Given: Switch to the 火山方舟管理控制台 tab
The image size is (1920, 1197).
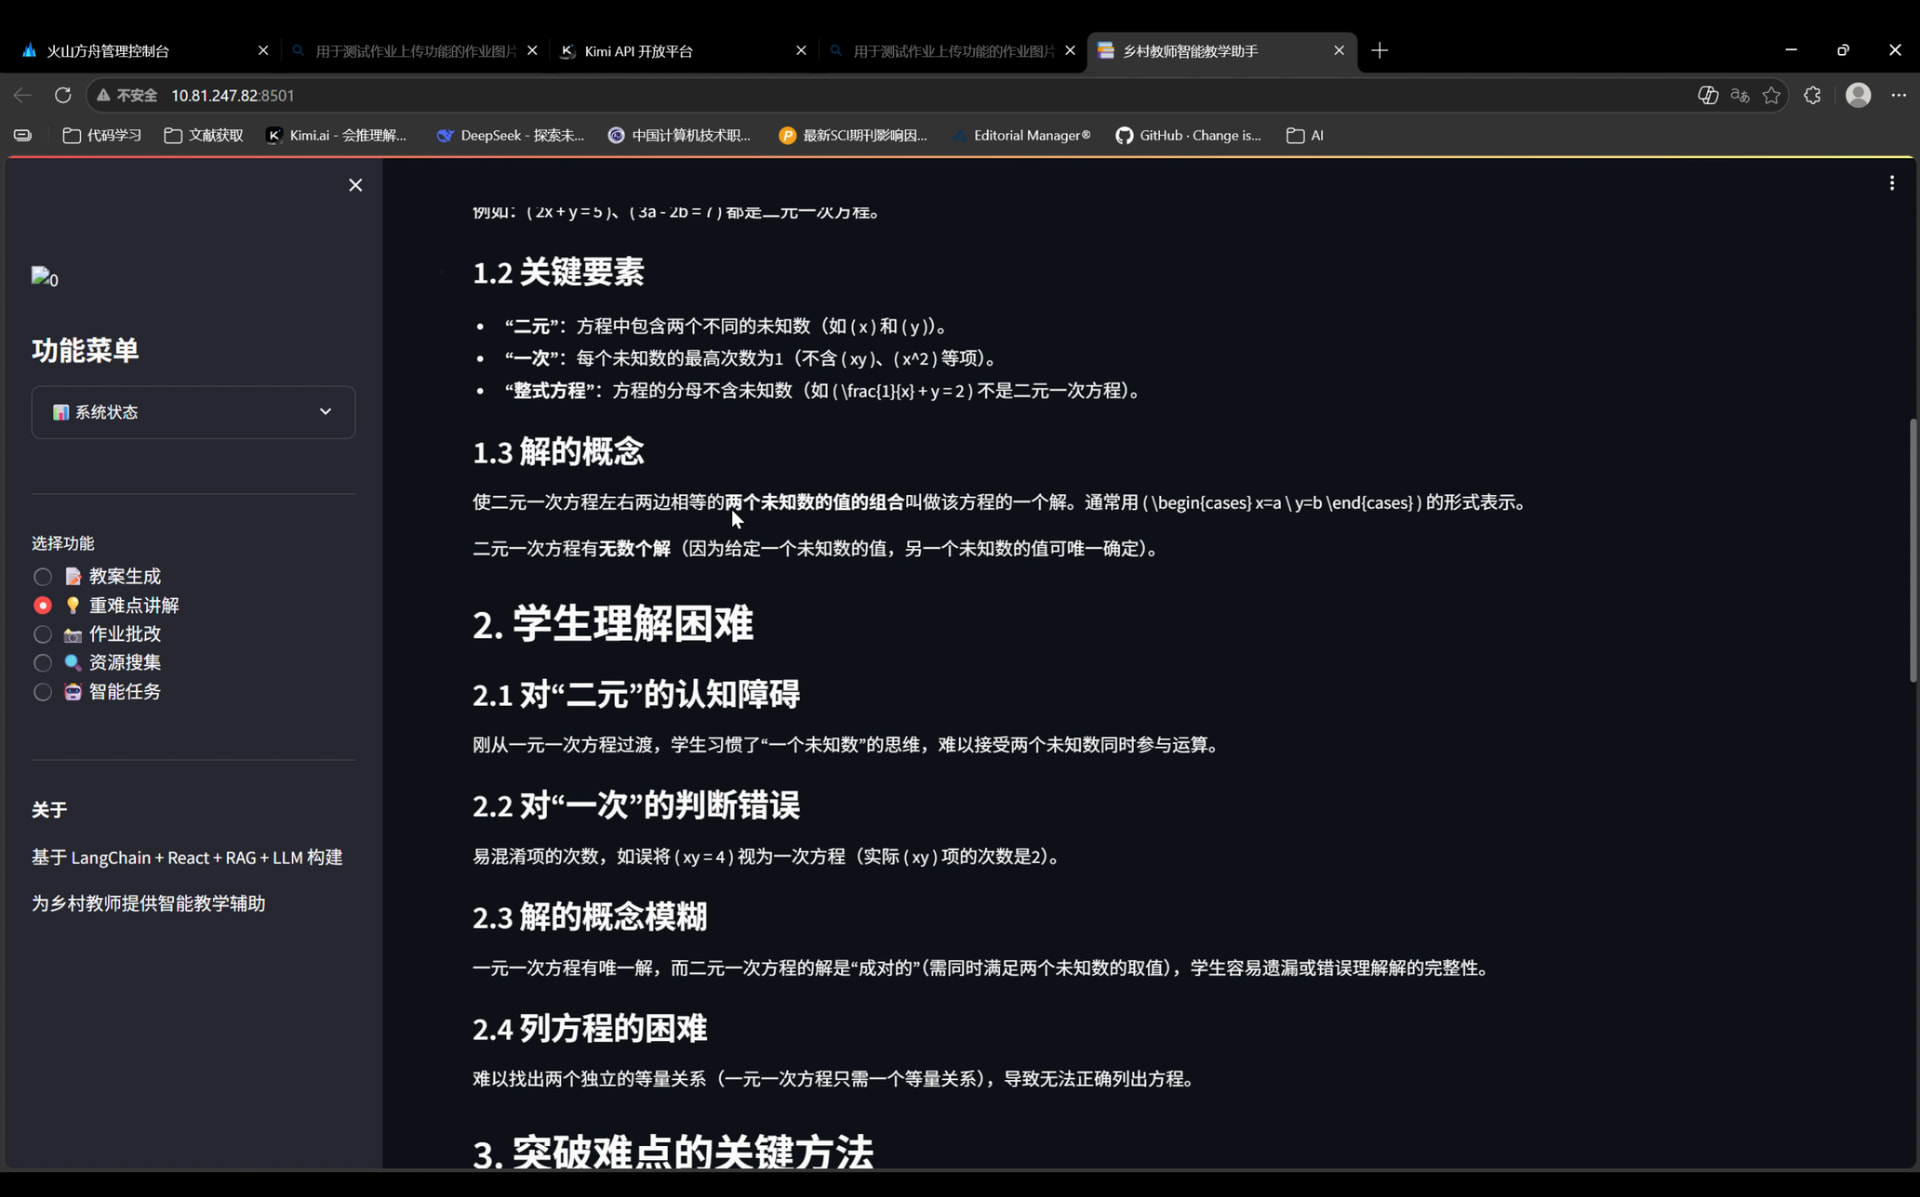Looking at the screenshot, I should pos(108,51).
